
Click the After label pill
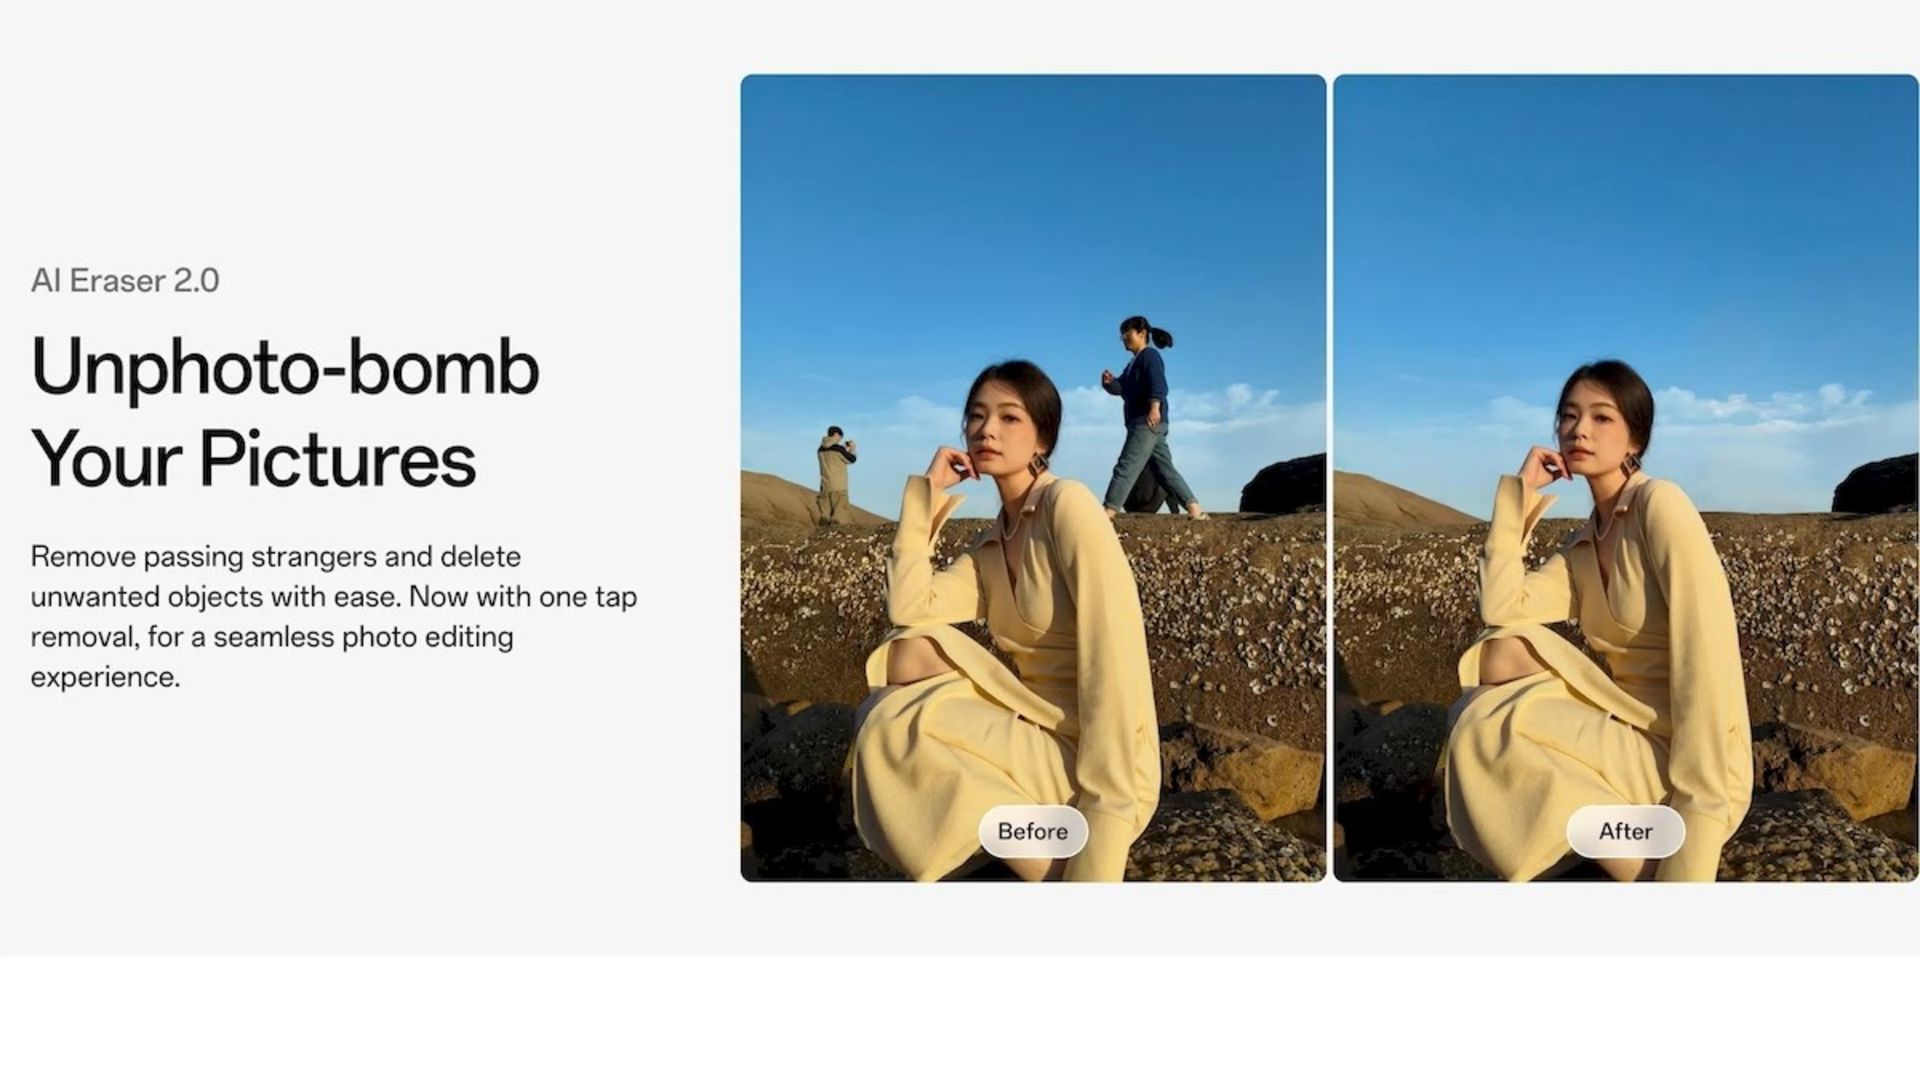coord(1625,831)
